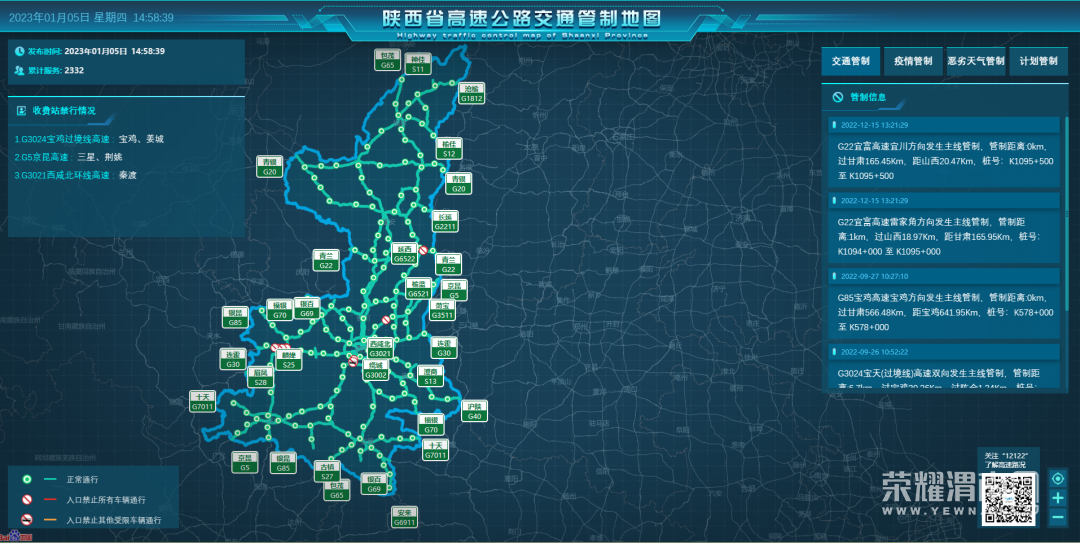1080x543 pixels.
Task: Open the 交通管制 tab
Action: coord(850,61)
